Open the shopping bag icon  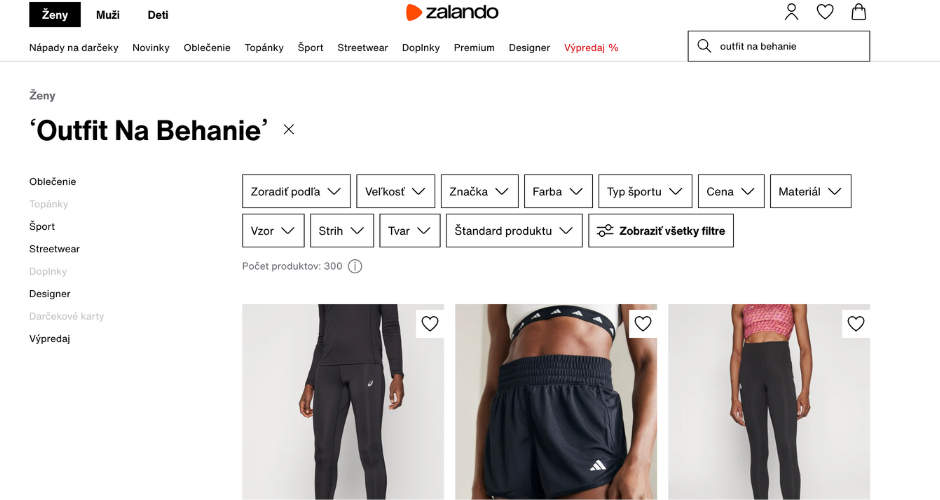click(858, 12)
